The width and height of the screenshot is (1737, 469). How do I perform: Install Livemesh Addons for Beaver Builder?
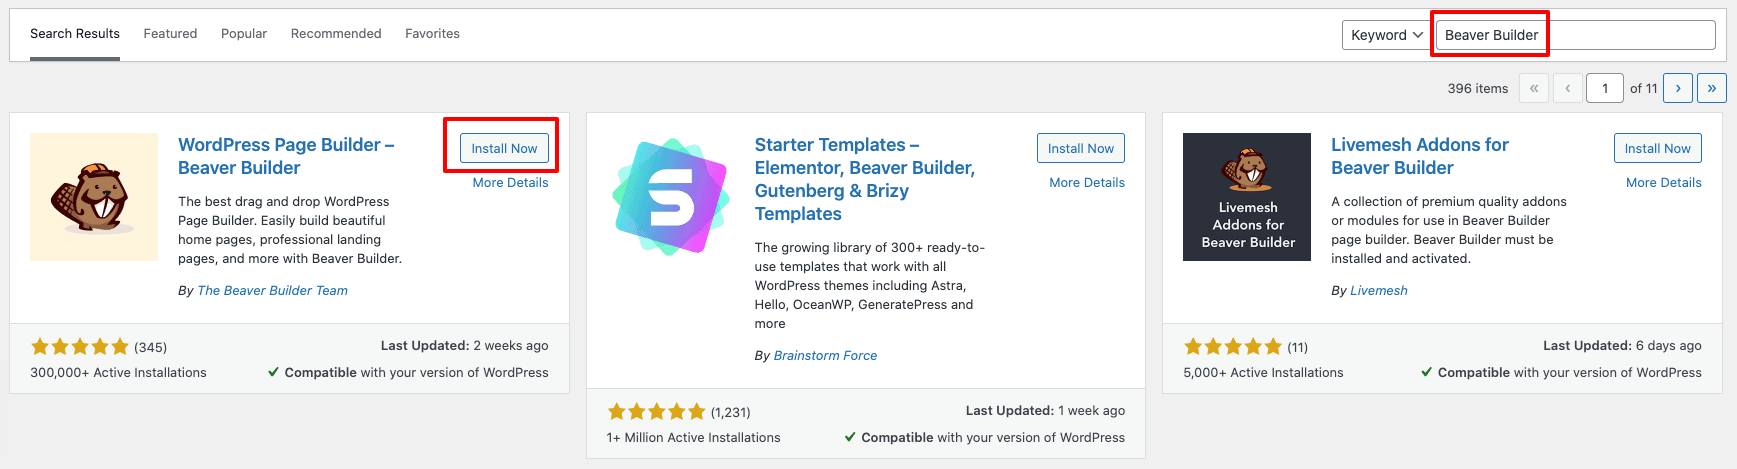point(1657,148)
